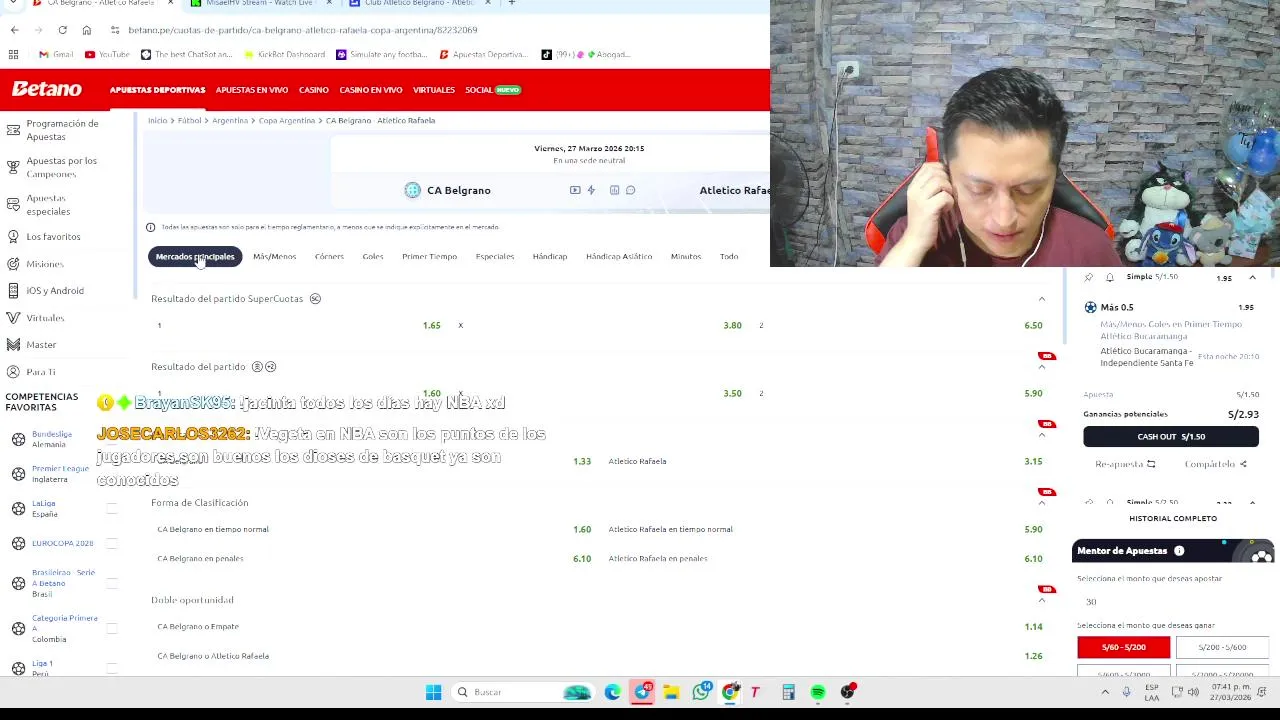
Task: Click the live stream video icon
Action: pos(575,190)
